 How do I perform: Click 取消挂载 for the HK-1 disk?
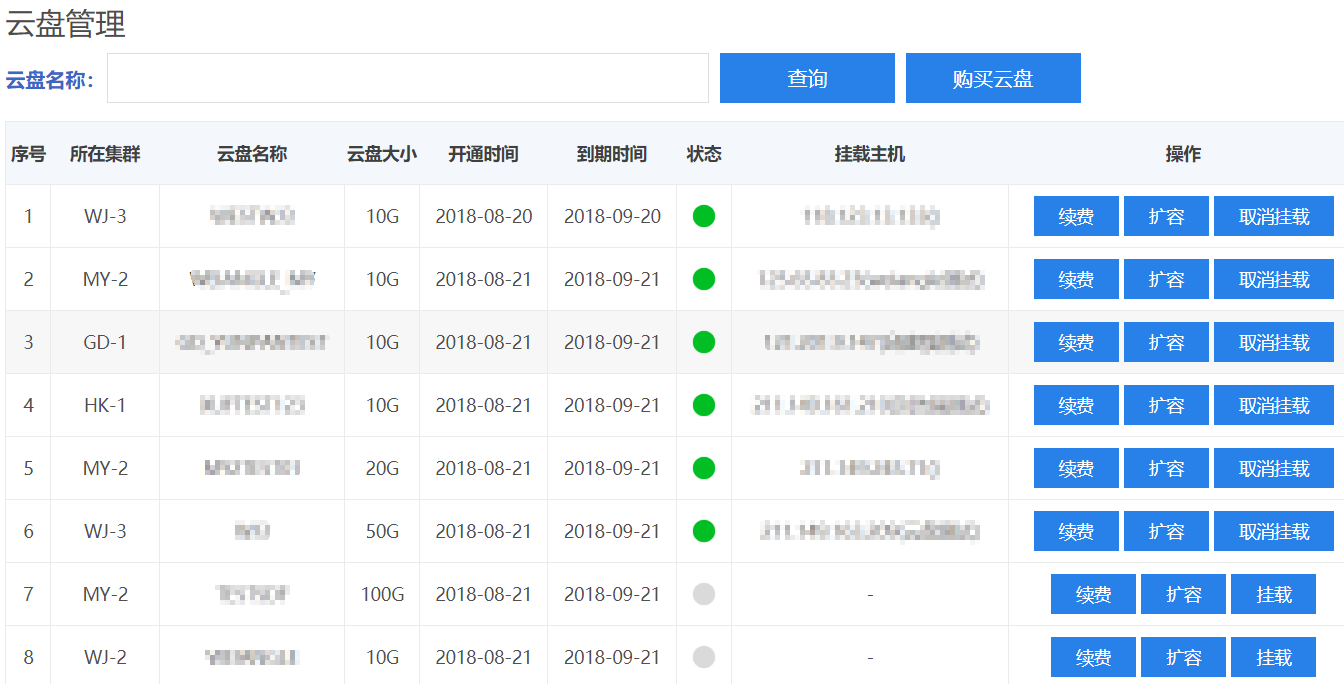tap(1274, 405)
